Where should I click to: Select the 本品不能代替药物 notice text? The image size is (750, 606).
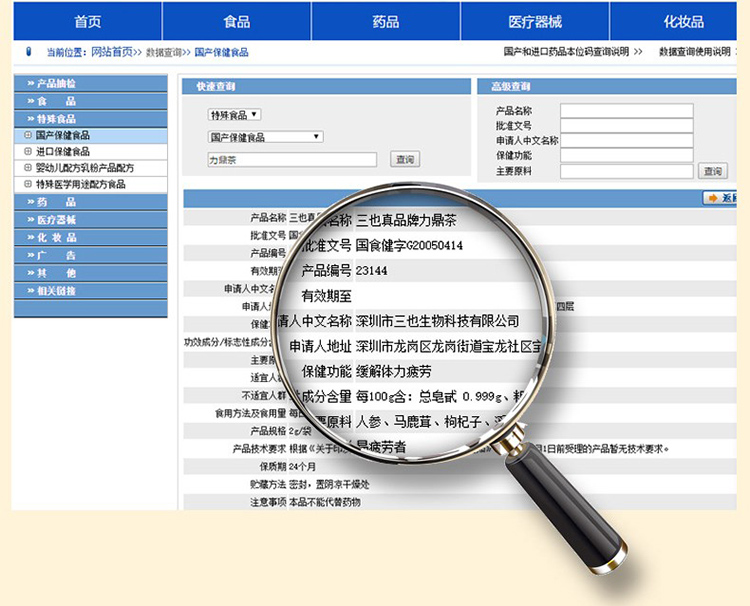[x=325, y=502]
